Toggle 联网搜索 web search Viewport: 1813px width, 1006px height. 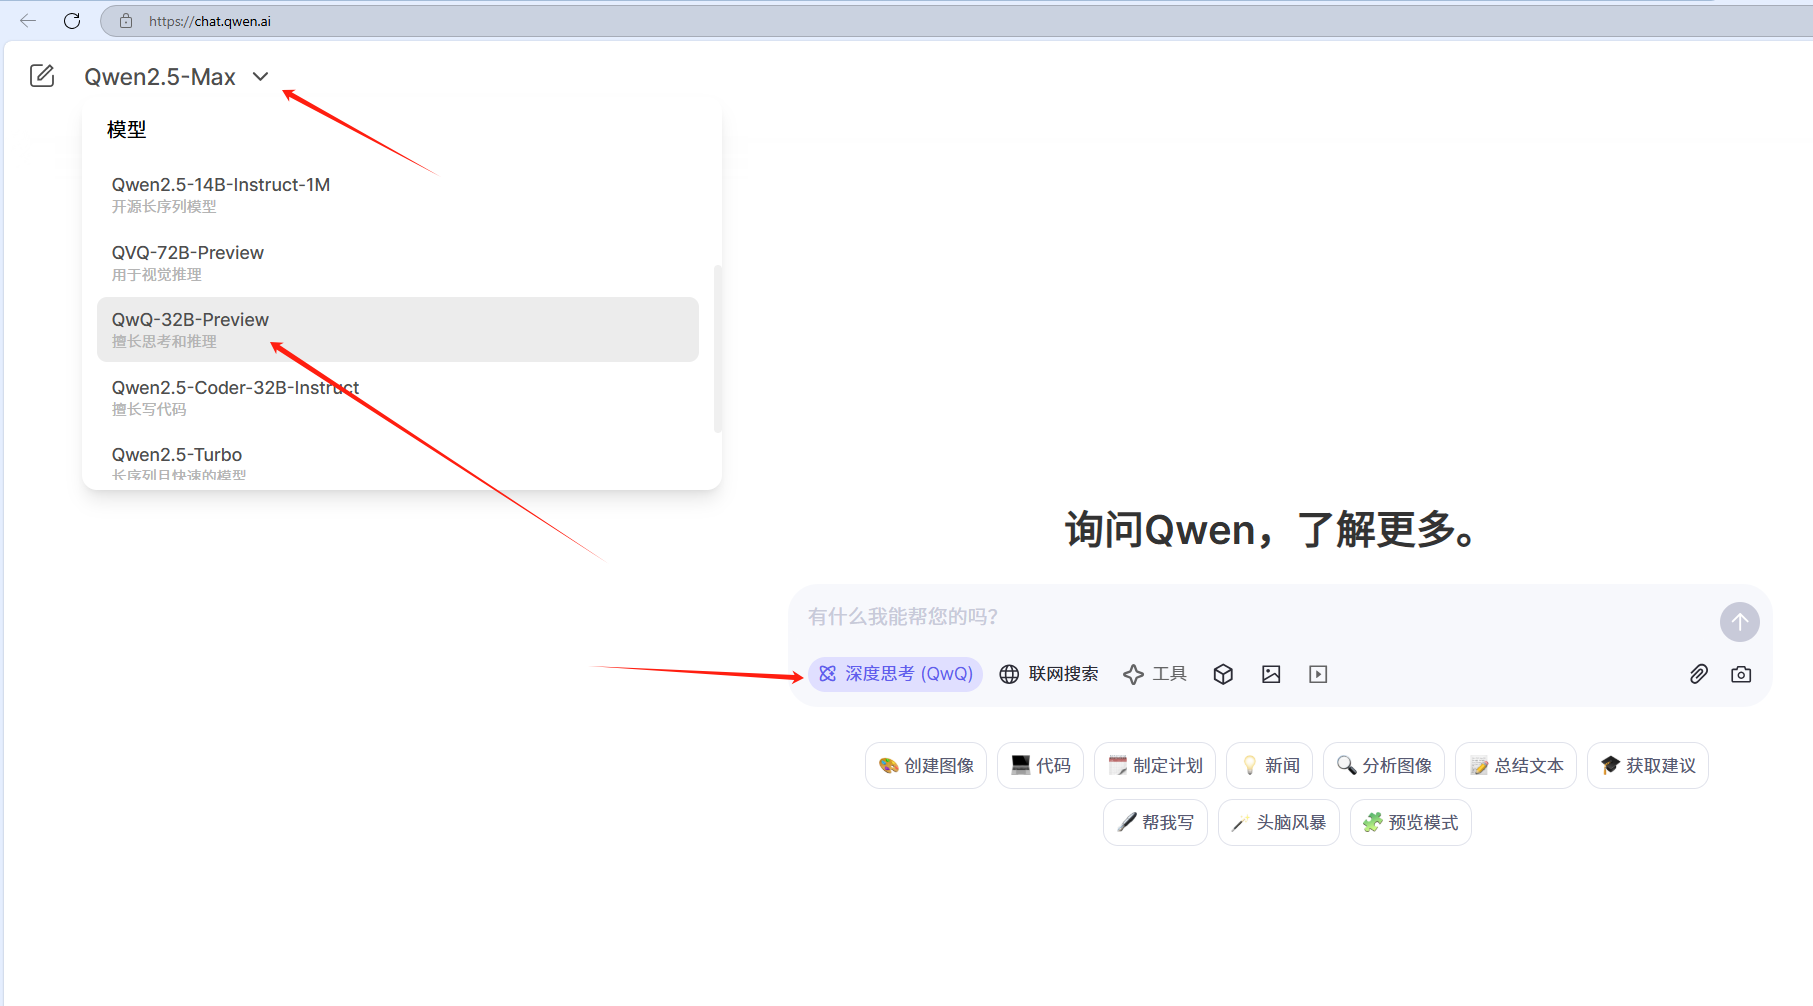point(1049,674)
